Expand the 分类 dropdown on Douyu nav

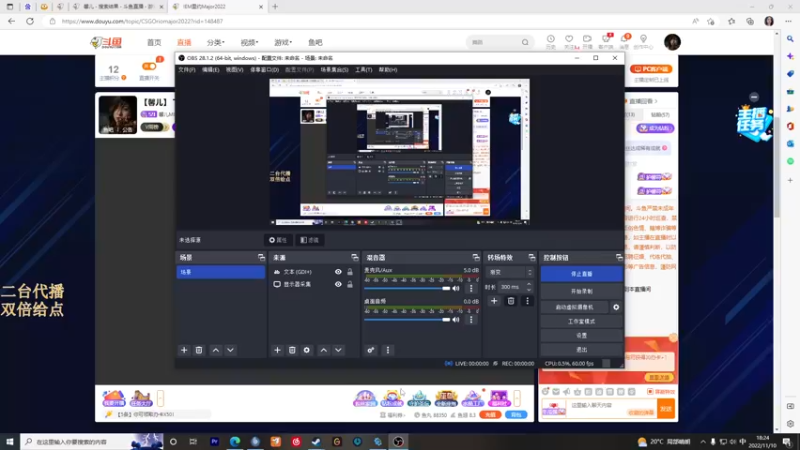click(215, 42)
